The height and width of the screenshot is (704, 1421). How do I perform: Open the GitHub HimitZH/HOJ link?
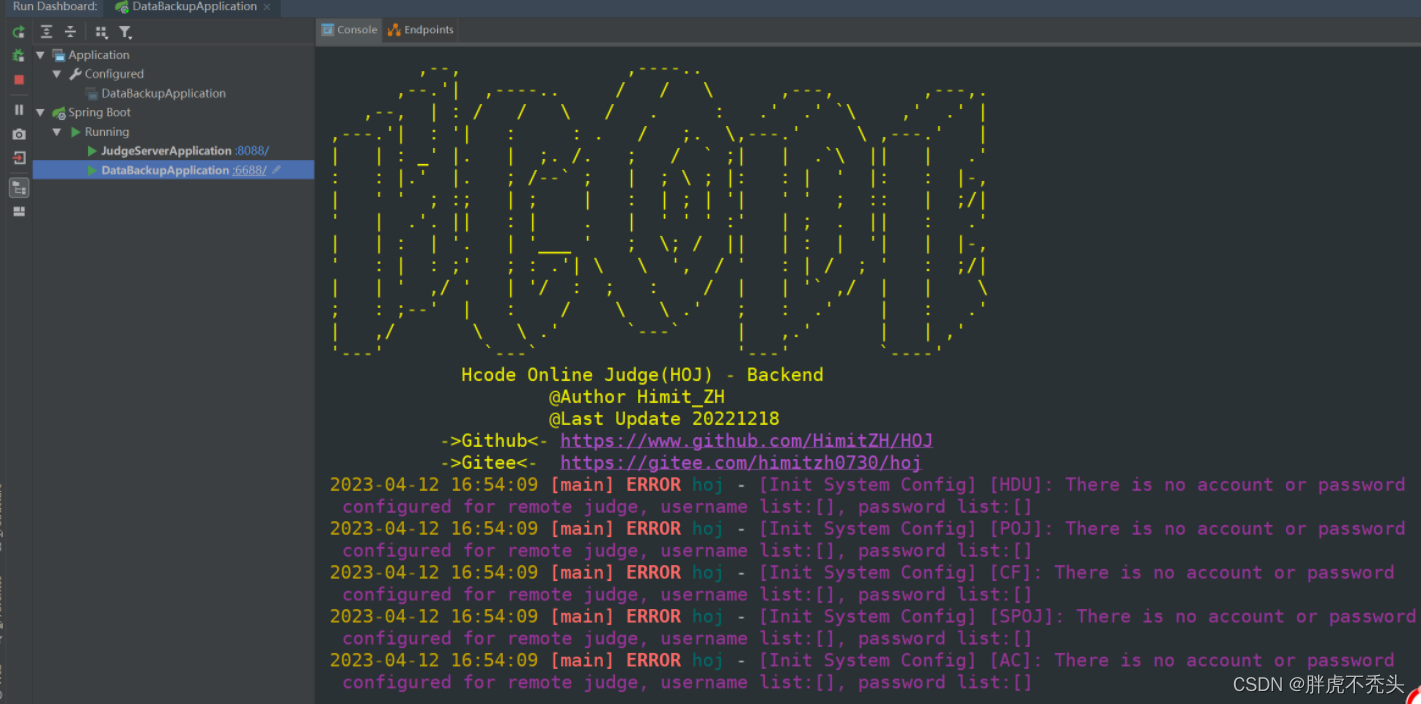point(746,441)
